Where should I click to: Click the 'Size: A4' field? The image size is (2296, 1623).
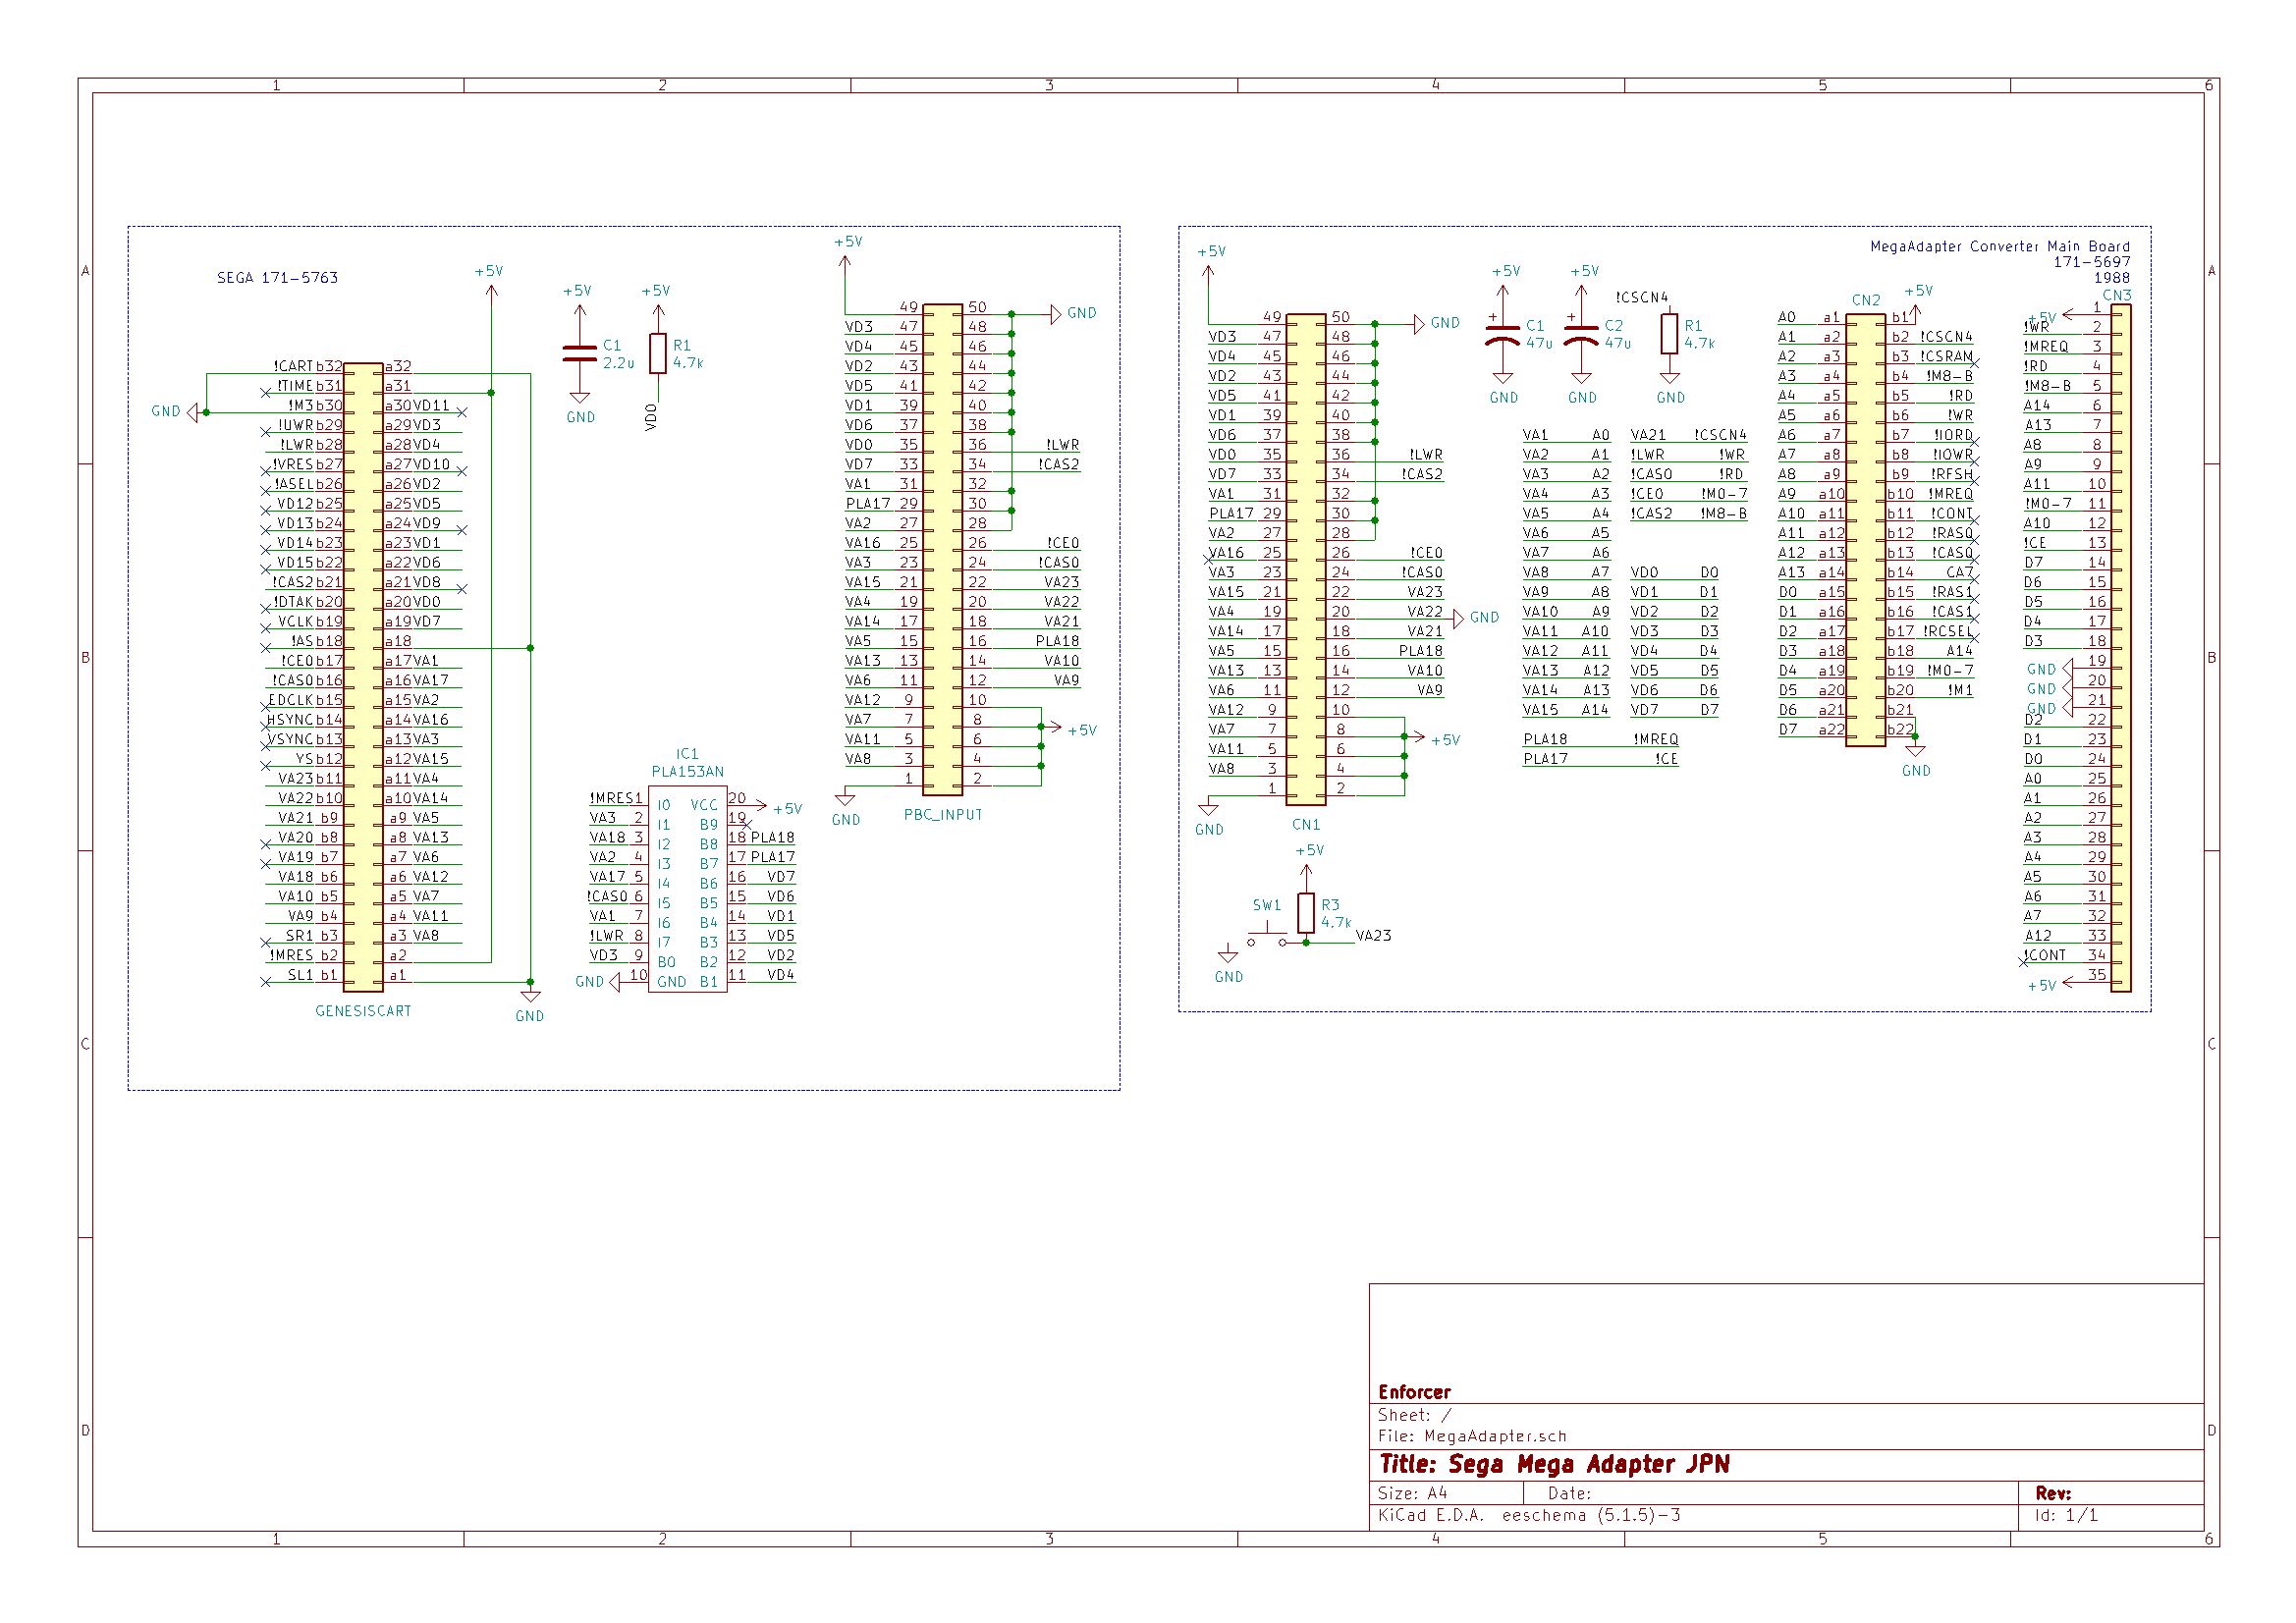1412,1494
